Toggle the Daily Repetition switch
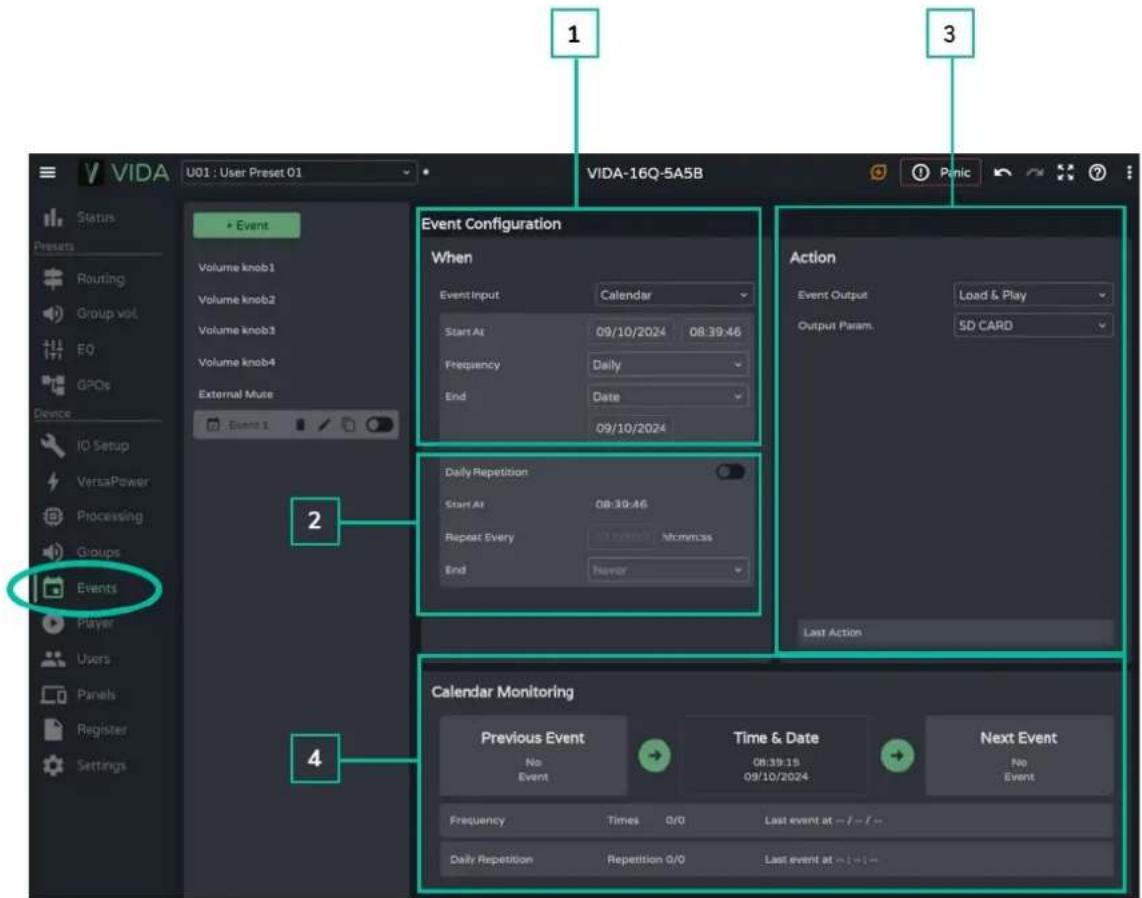The image size is (1142, 898). [x=731, y=472]
